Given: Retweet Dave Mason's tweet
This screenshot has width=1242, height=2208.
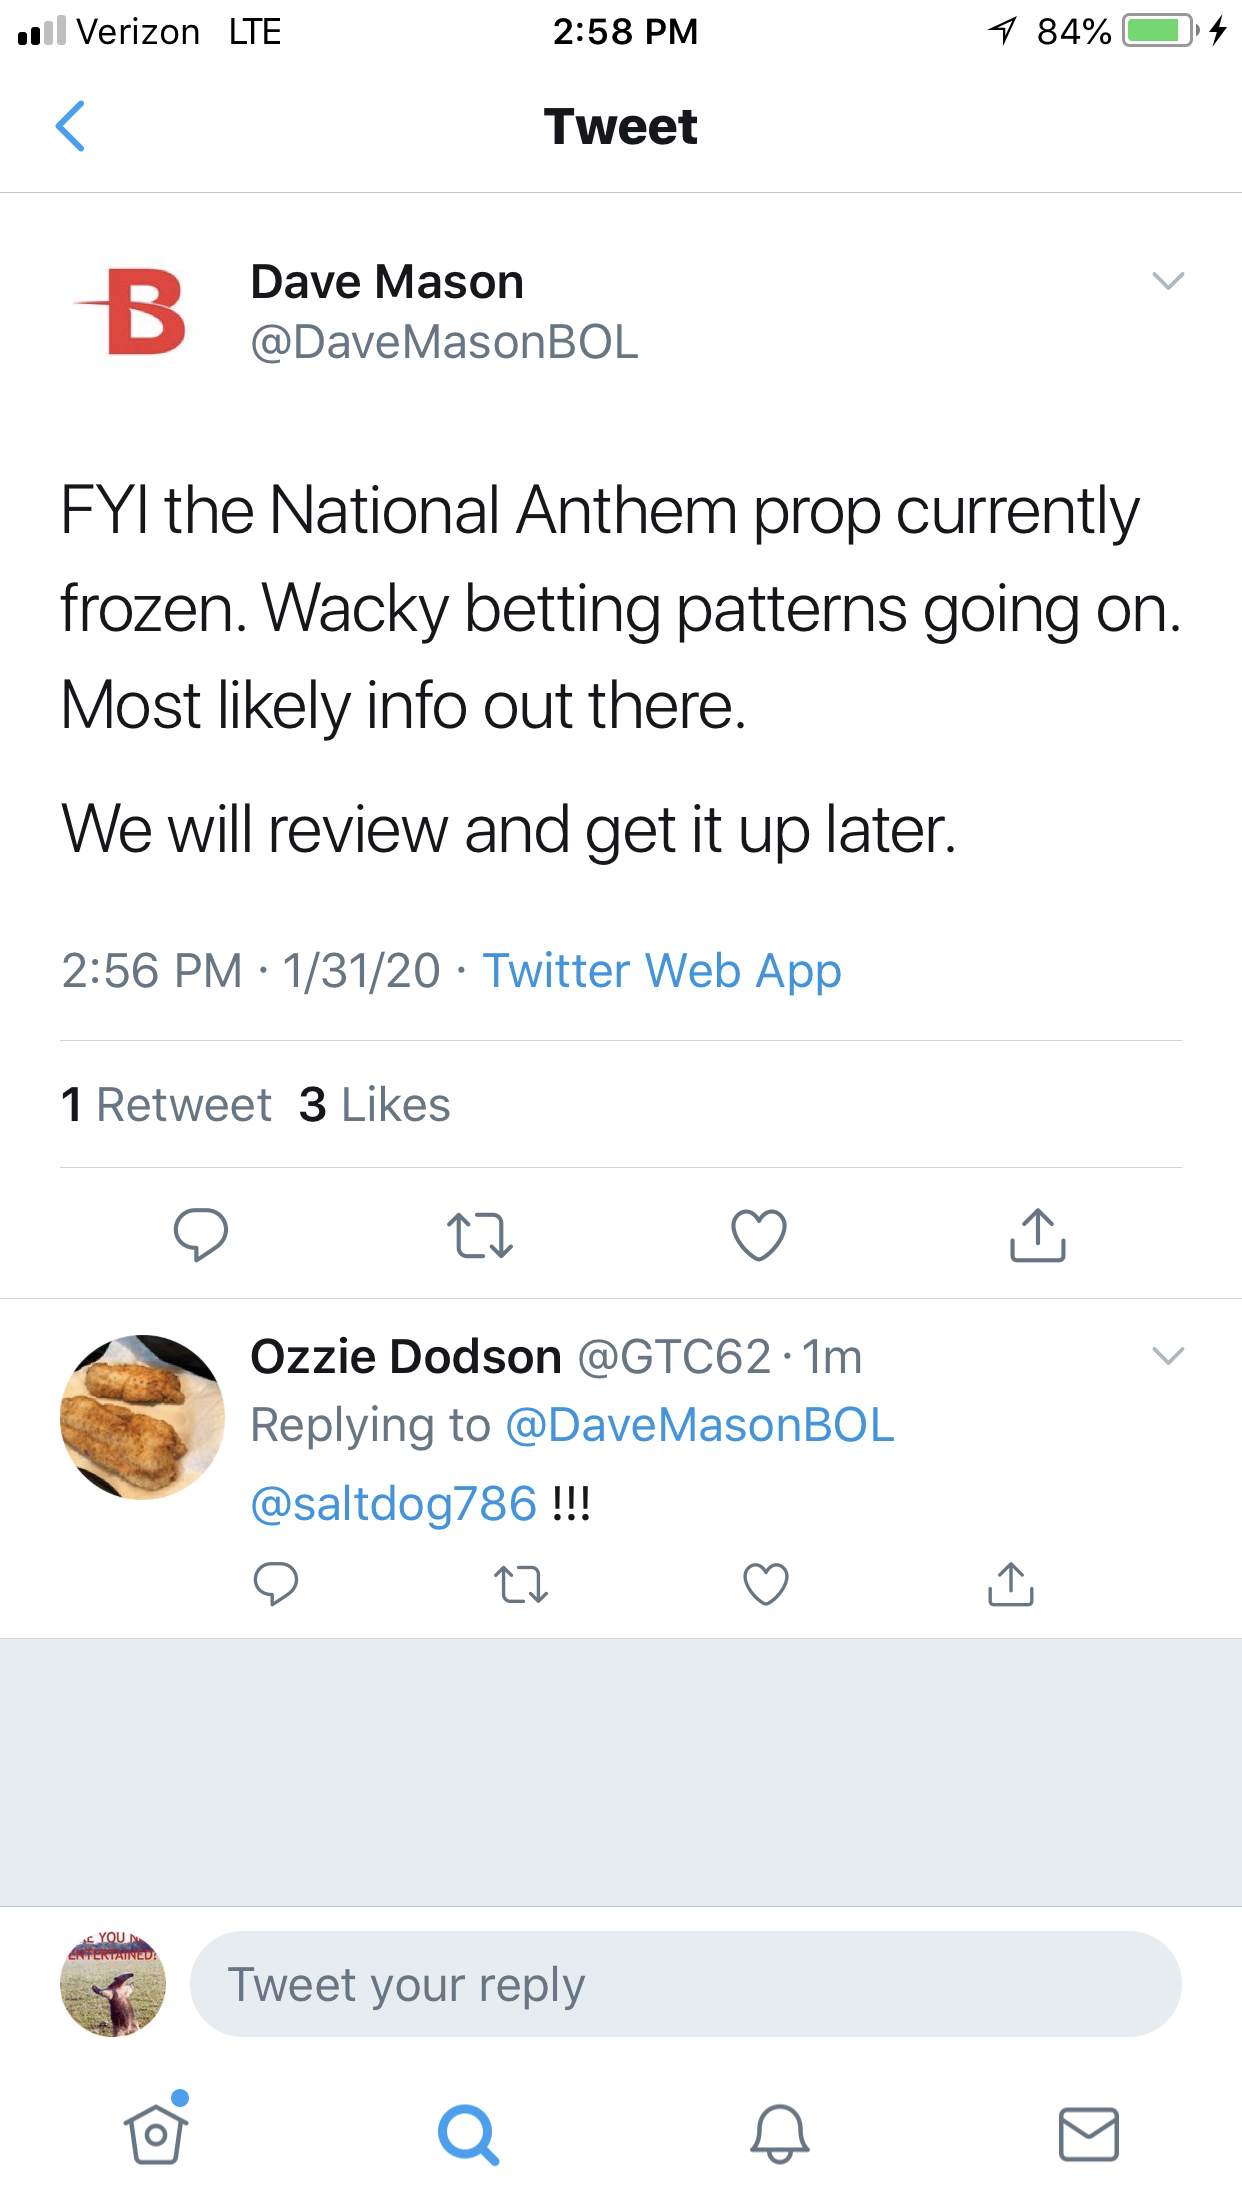Looking at the screenshot, I should point(480,1235).
